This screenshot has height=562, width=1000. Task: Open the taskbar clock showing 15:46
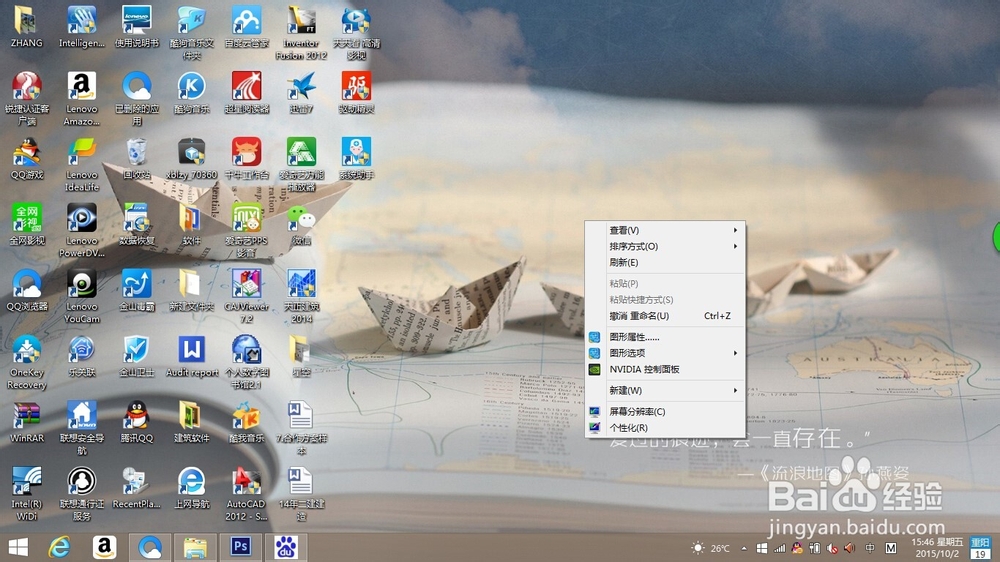tap(937, 548)
